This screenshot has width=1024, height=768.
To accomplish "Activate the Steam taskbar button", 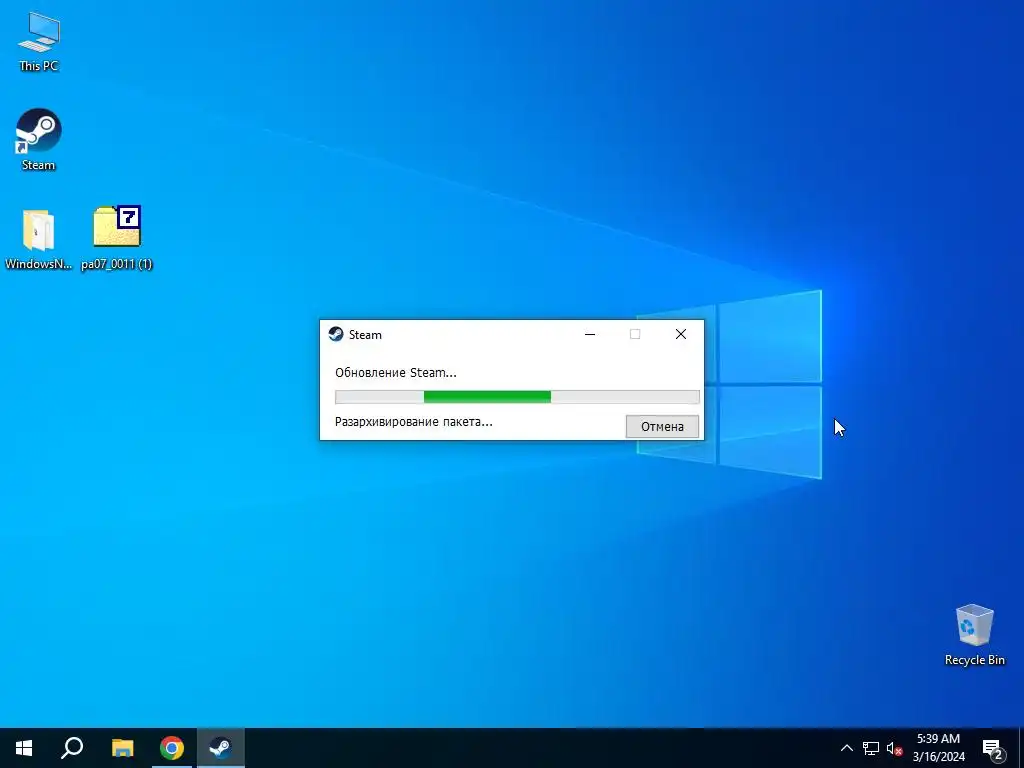I will [x=221, y=748].
